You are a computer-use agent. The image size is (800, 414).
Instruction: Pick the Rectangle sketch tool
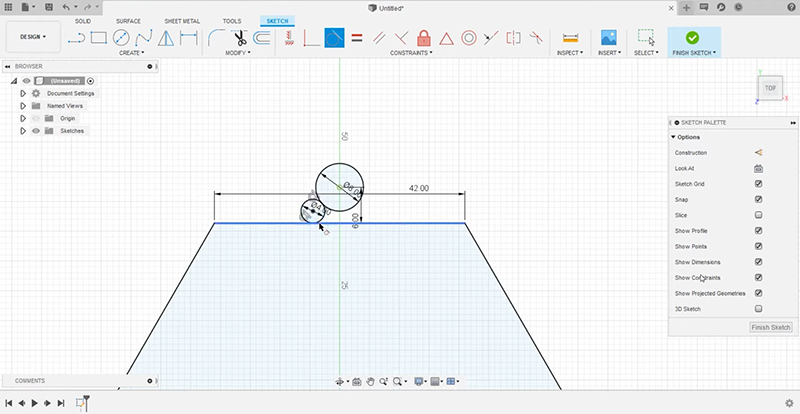pyautogui.click(x=99, y=38)
